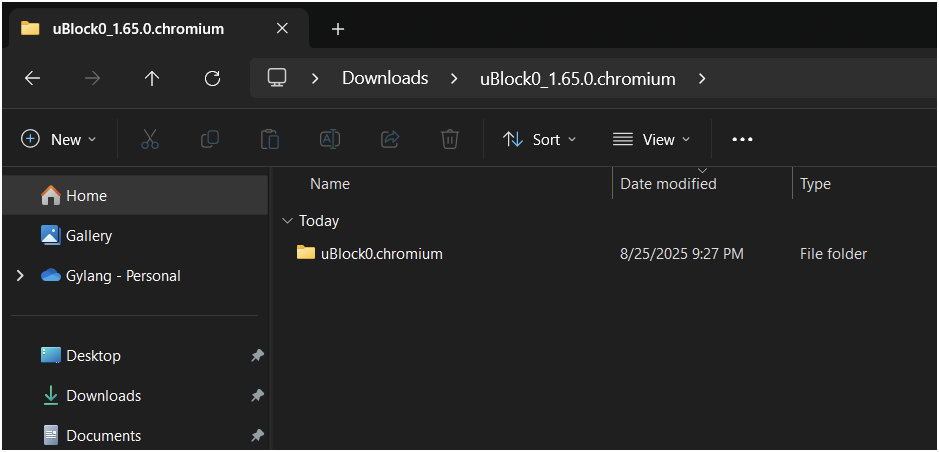
Task: Click the Delete trash can icon
Action: pyautogui.click(x=450, y=139)
